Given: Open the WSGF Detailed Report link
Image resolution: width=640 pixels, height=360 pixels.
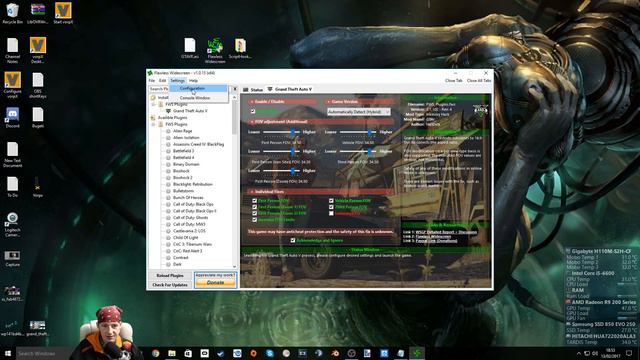Looking at the screenshot, I should [446, 232].
